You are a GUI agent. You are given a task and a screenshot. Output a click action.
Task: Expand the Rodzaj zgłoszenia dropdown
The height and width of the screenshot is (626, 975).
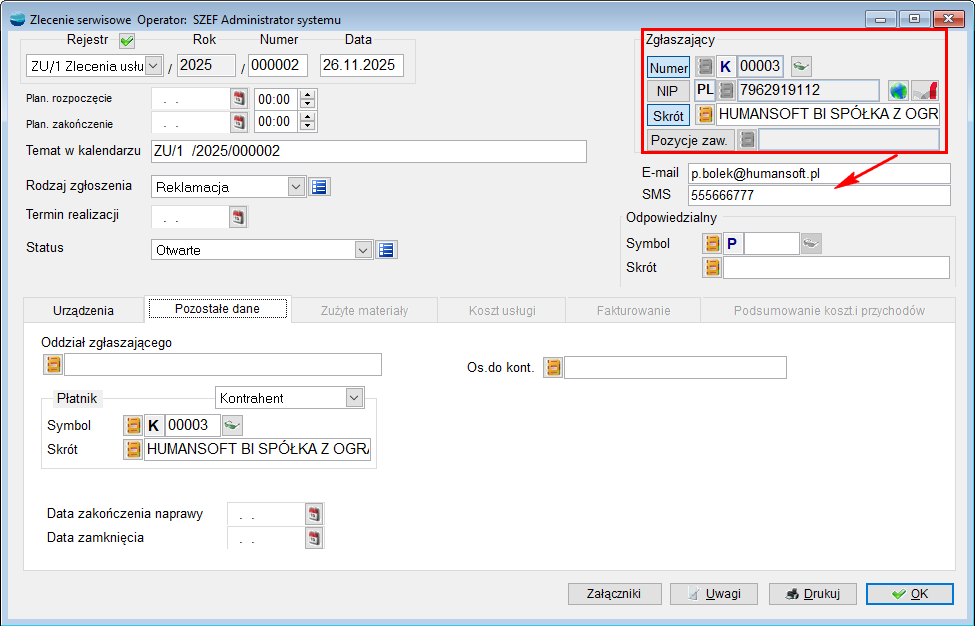click(x=296, y=187)
